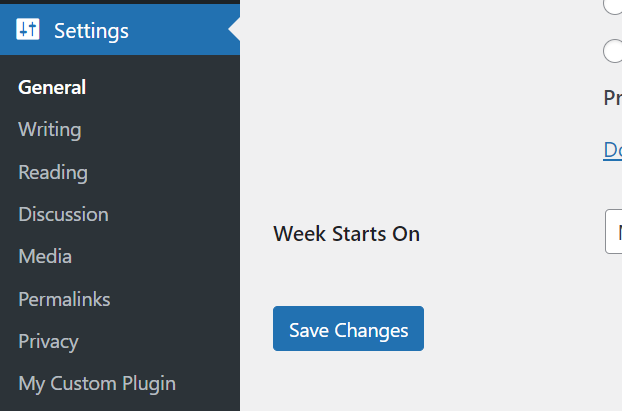
Task: Click the Week Starts On label
Action: click(346, 234)
